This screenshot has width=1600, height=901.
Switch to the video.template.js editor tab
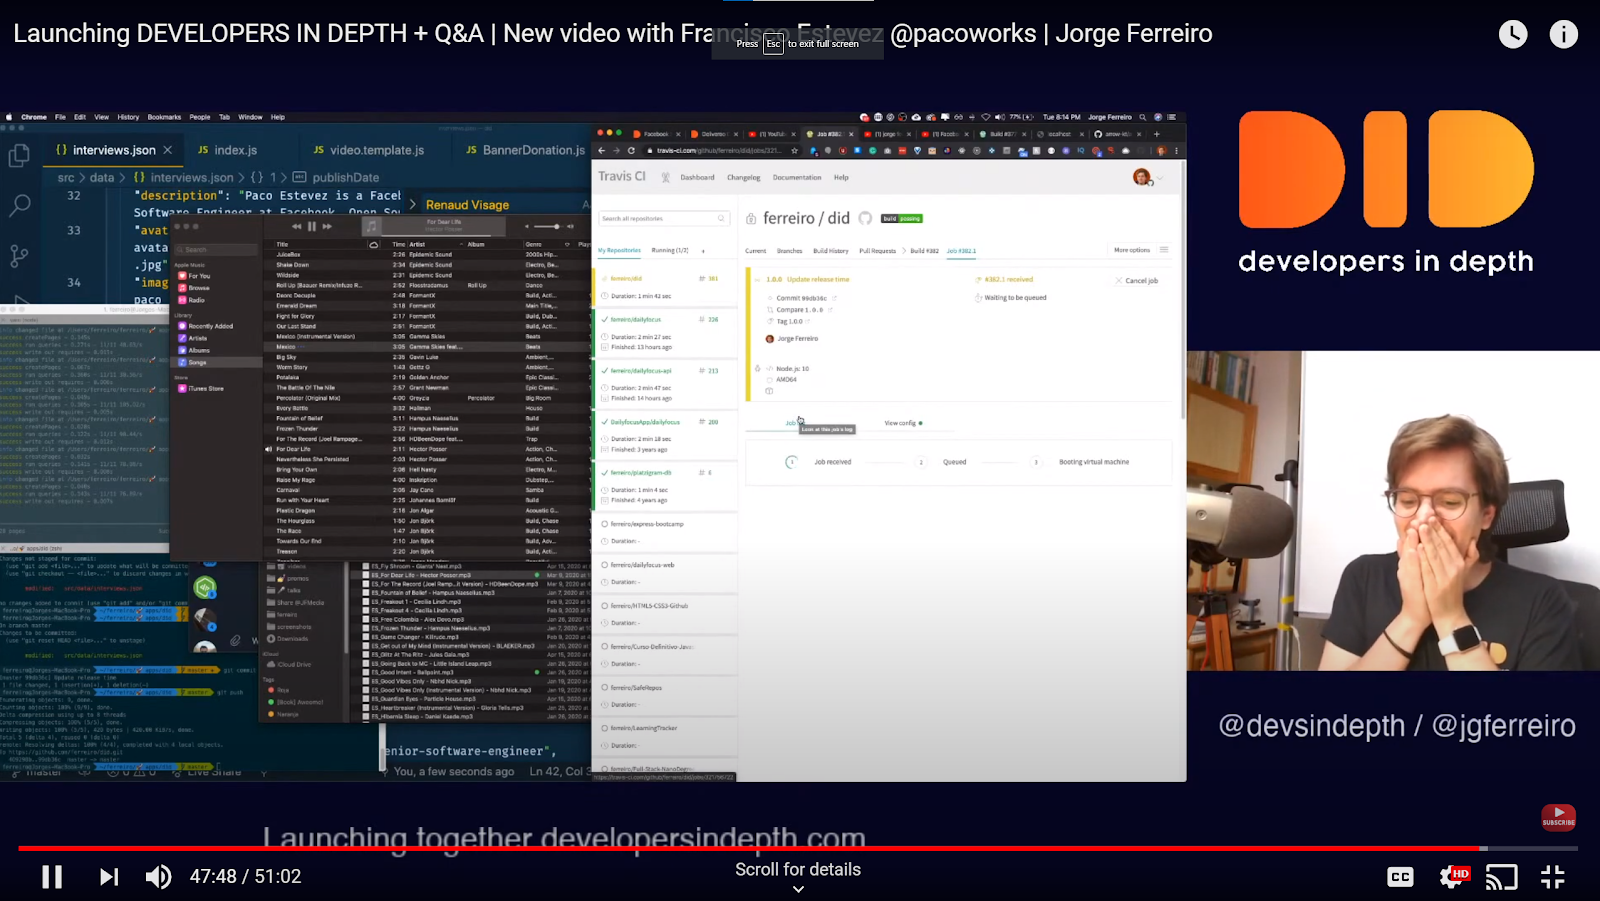[369, 150]
